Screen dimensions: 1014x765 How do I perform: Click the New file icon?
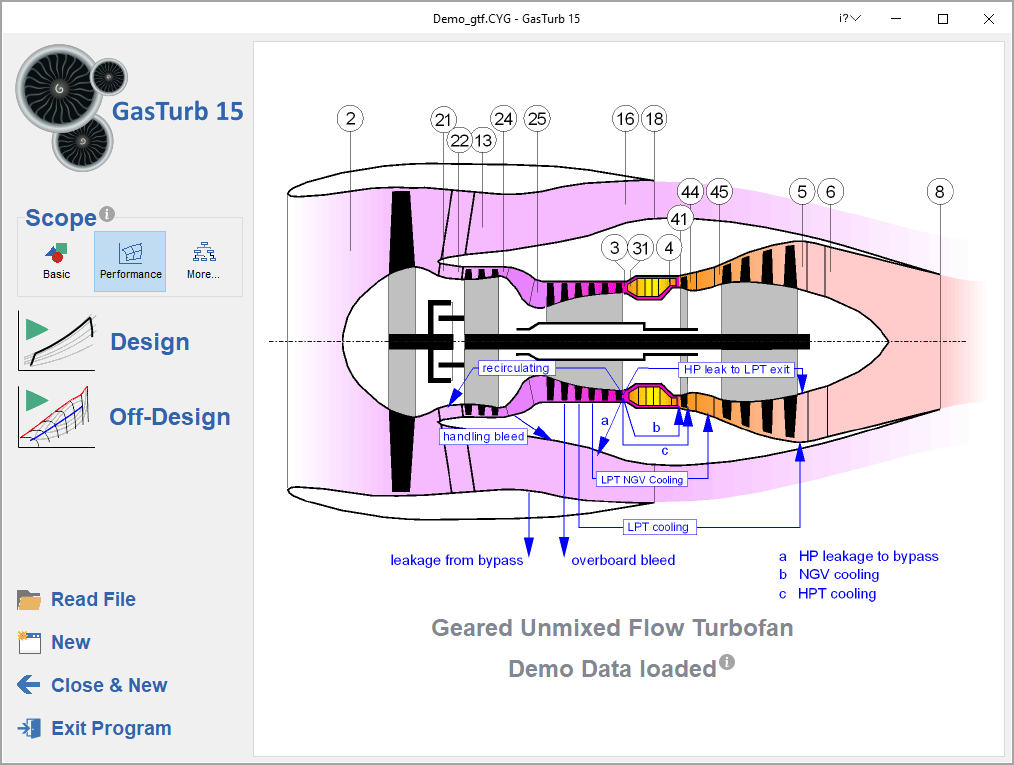(29, 643)
